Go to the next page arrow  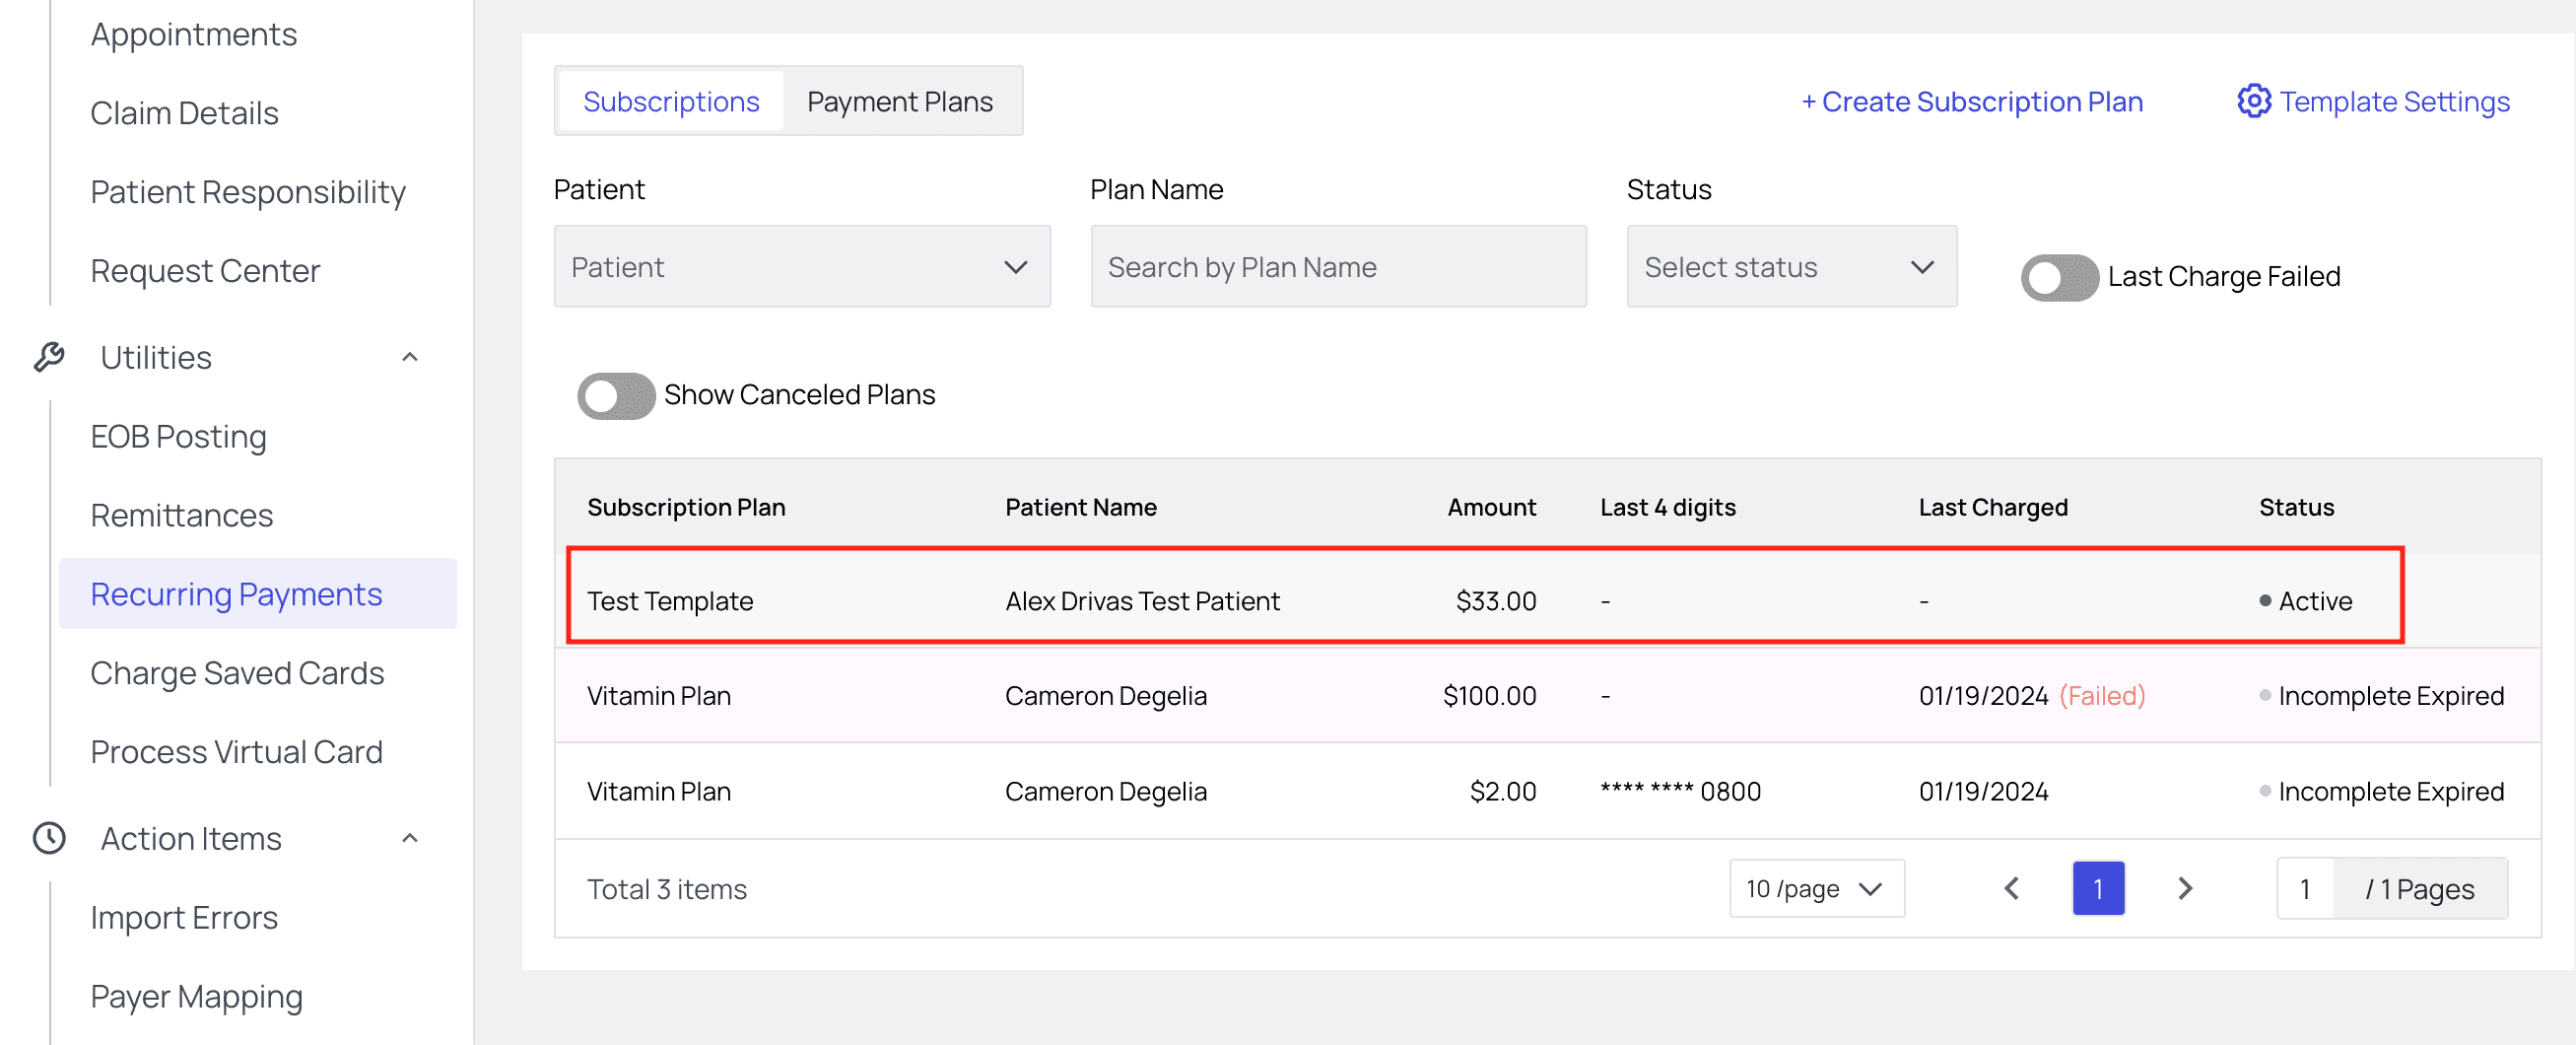pyautogui.click(x=2185, y=888)
